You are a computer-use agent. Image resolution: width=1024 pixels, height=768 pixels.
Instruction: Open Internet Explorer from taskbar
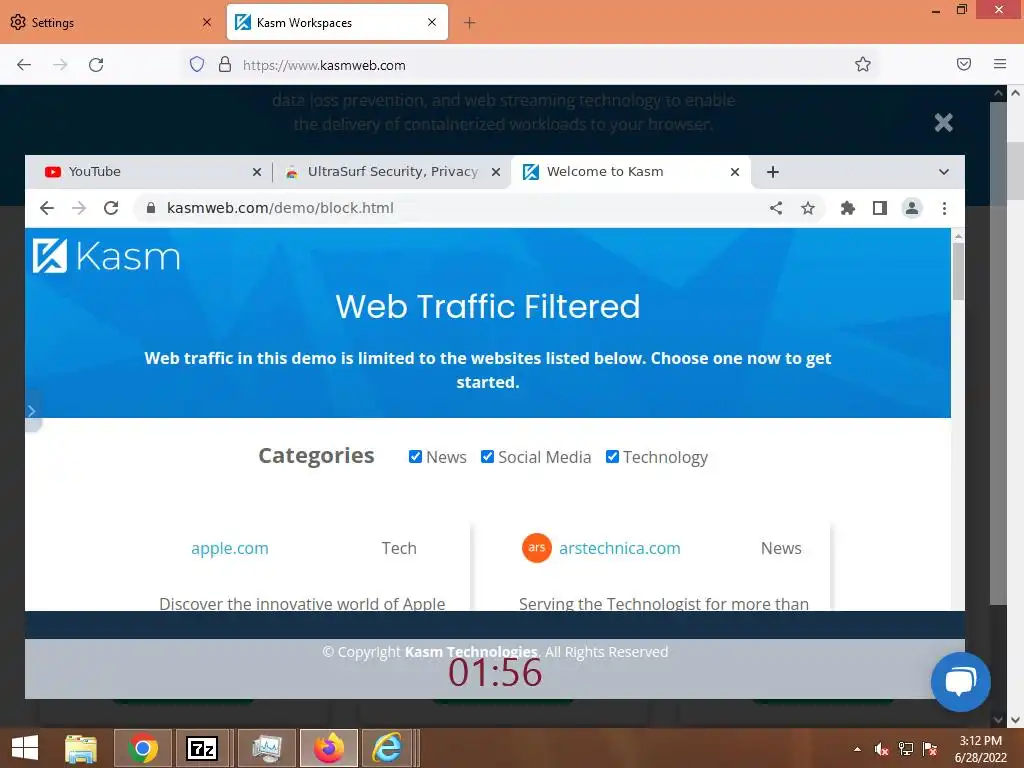pos(387,748)
